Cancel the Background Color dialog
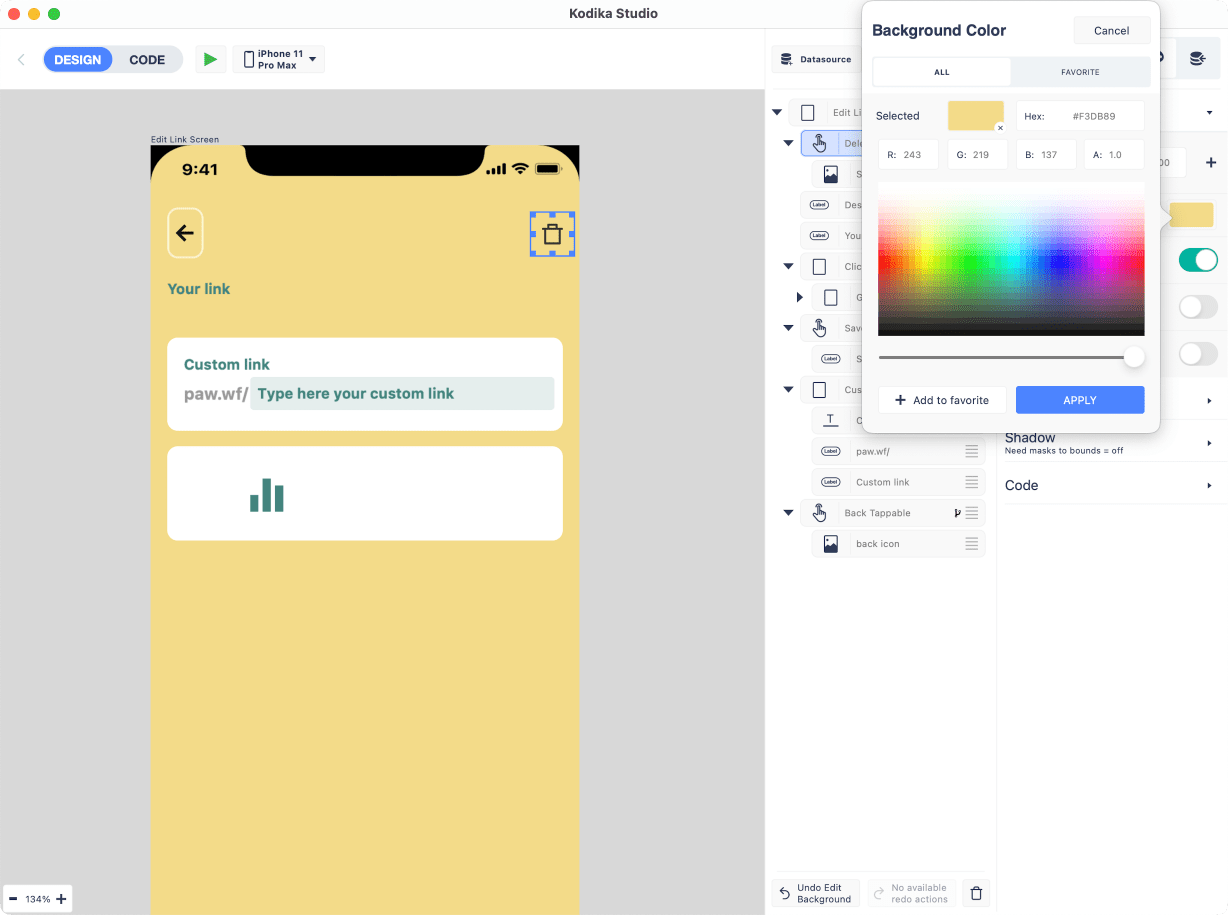Screen dimensions: 1228x915 (1111, 31)
